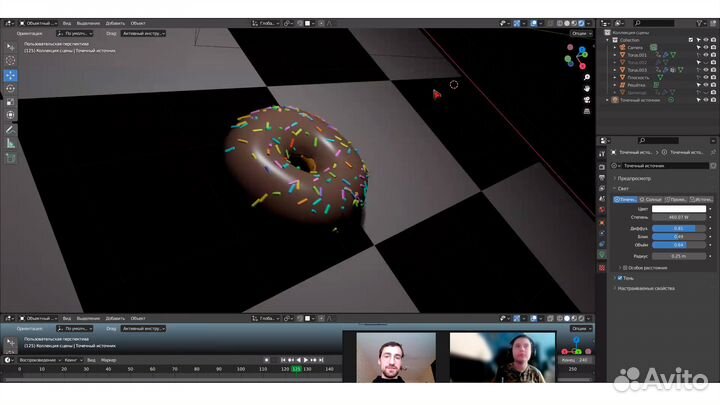Select Точечный источник in the outliner

click(641, 100)
